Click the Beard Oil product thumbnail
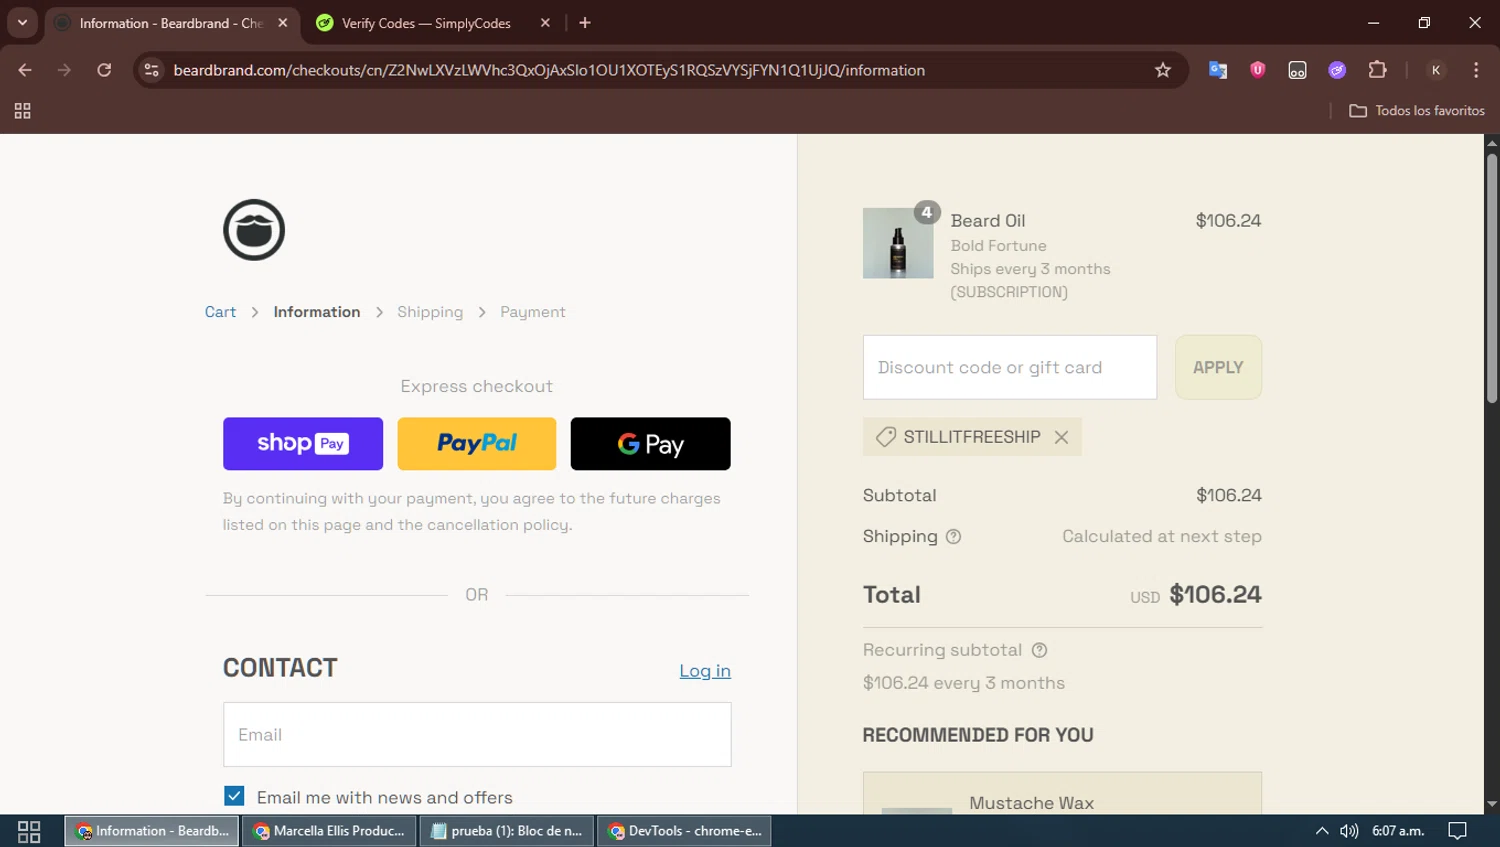 [x=898, y=243]
